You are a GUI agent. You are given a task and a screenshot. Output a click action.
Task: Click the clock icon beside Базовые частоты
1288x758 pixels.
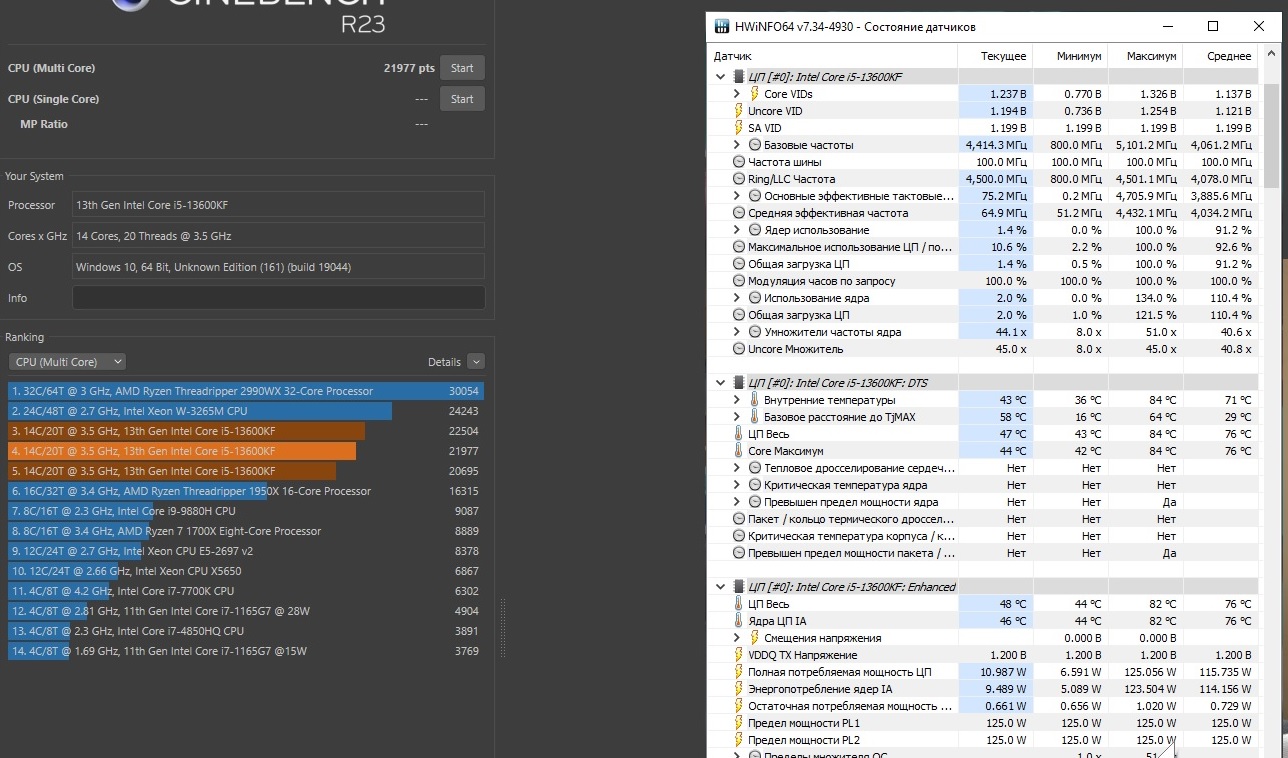[755, 145]
